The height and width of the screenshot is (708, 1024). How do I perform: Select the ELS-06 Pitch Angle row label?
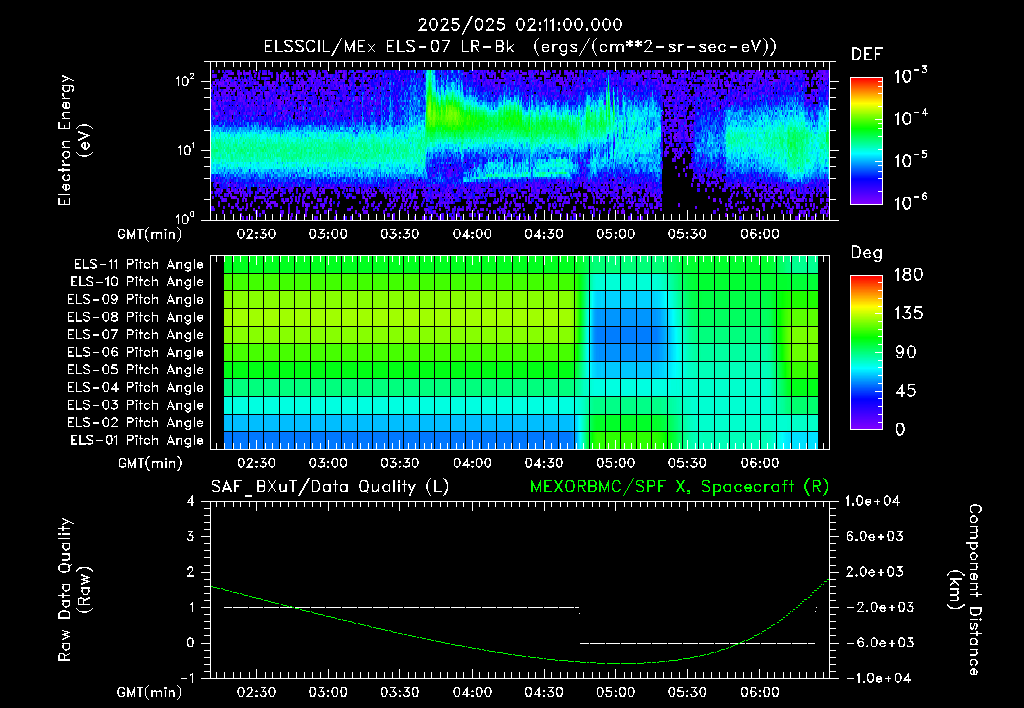click(136, 352)
